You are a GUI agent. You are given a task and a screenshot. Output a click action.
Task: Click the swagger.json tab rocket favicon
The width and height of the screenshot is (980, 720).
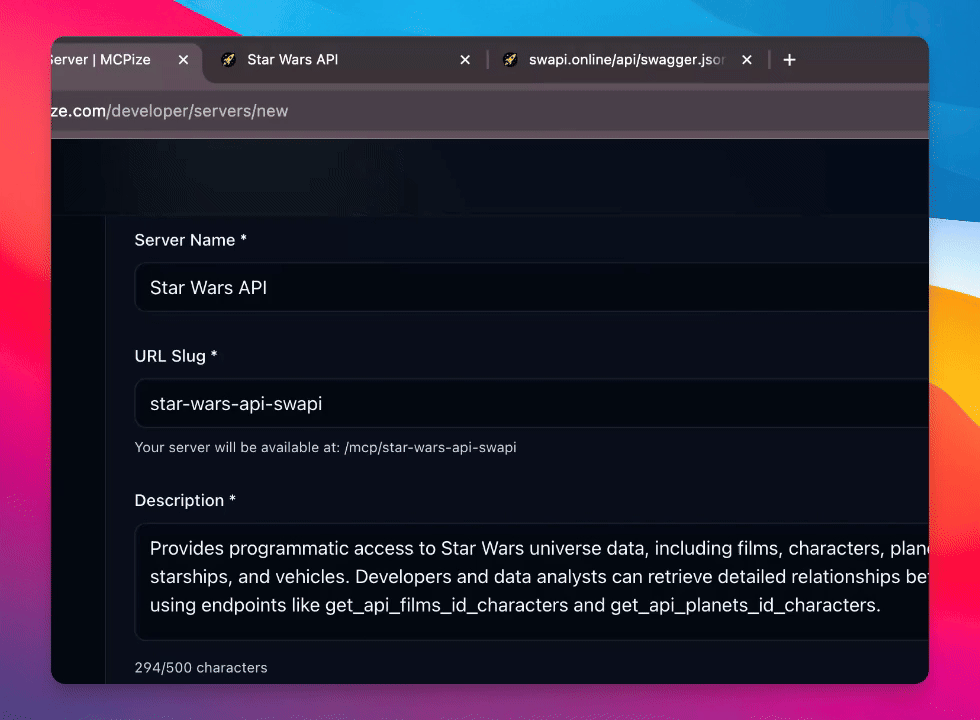(511, 60)
